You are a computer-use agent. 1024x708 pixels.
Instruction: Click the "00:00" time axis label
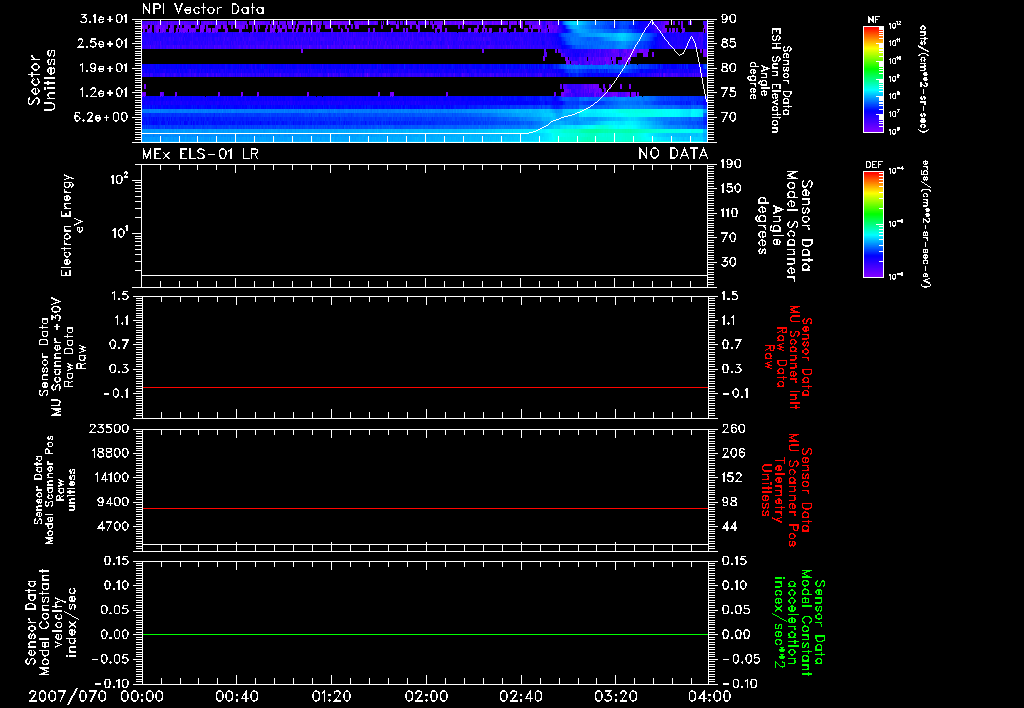pyautogui.click(x=142, y=696)
